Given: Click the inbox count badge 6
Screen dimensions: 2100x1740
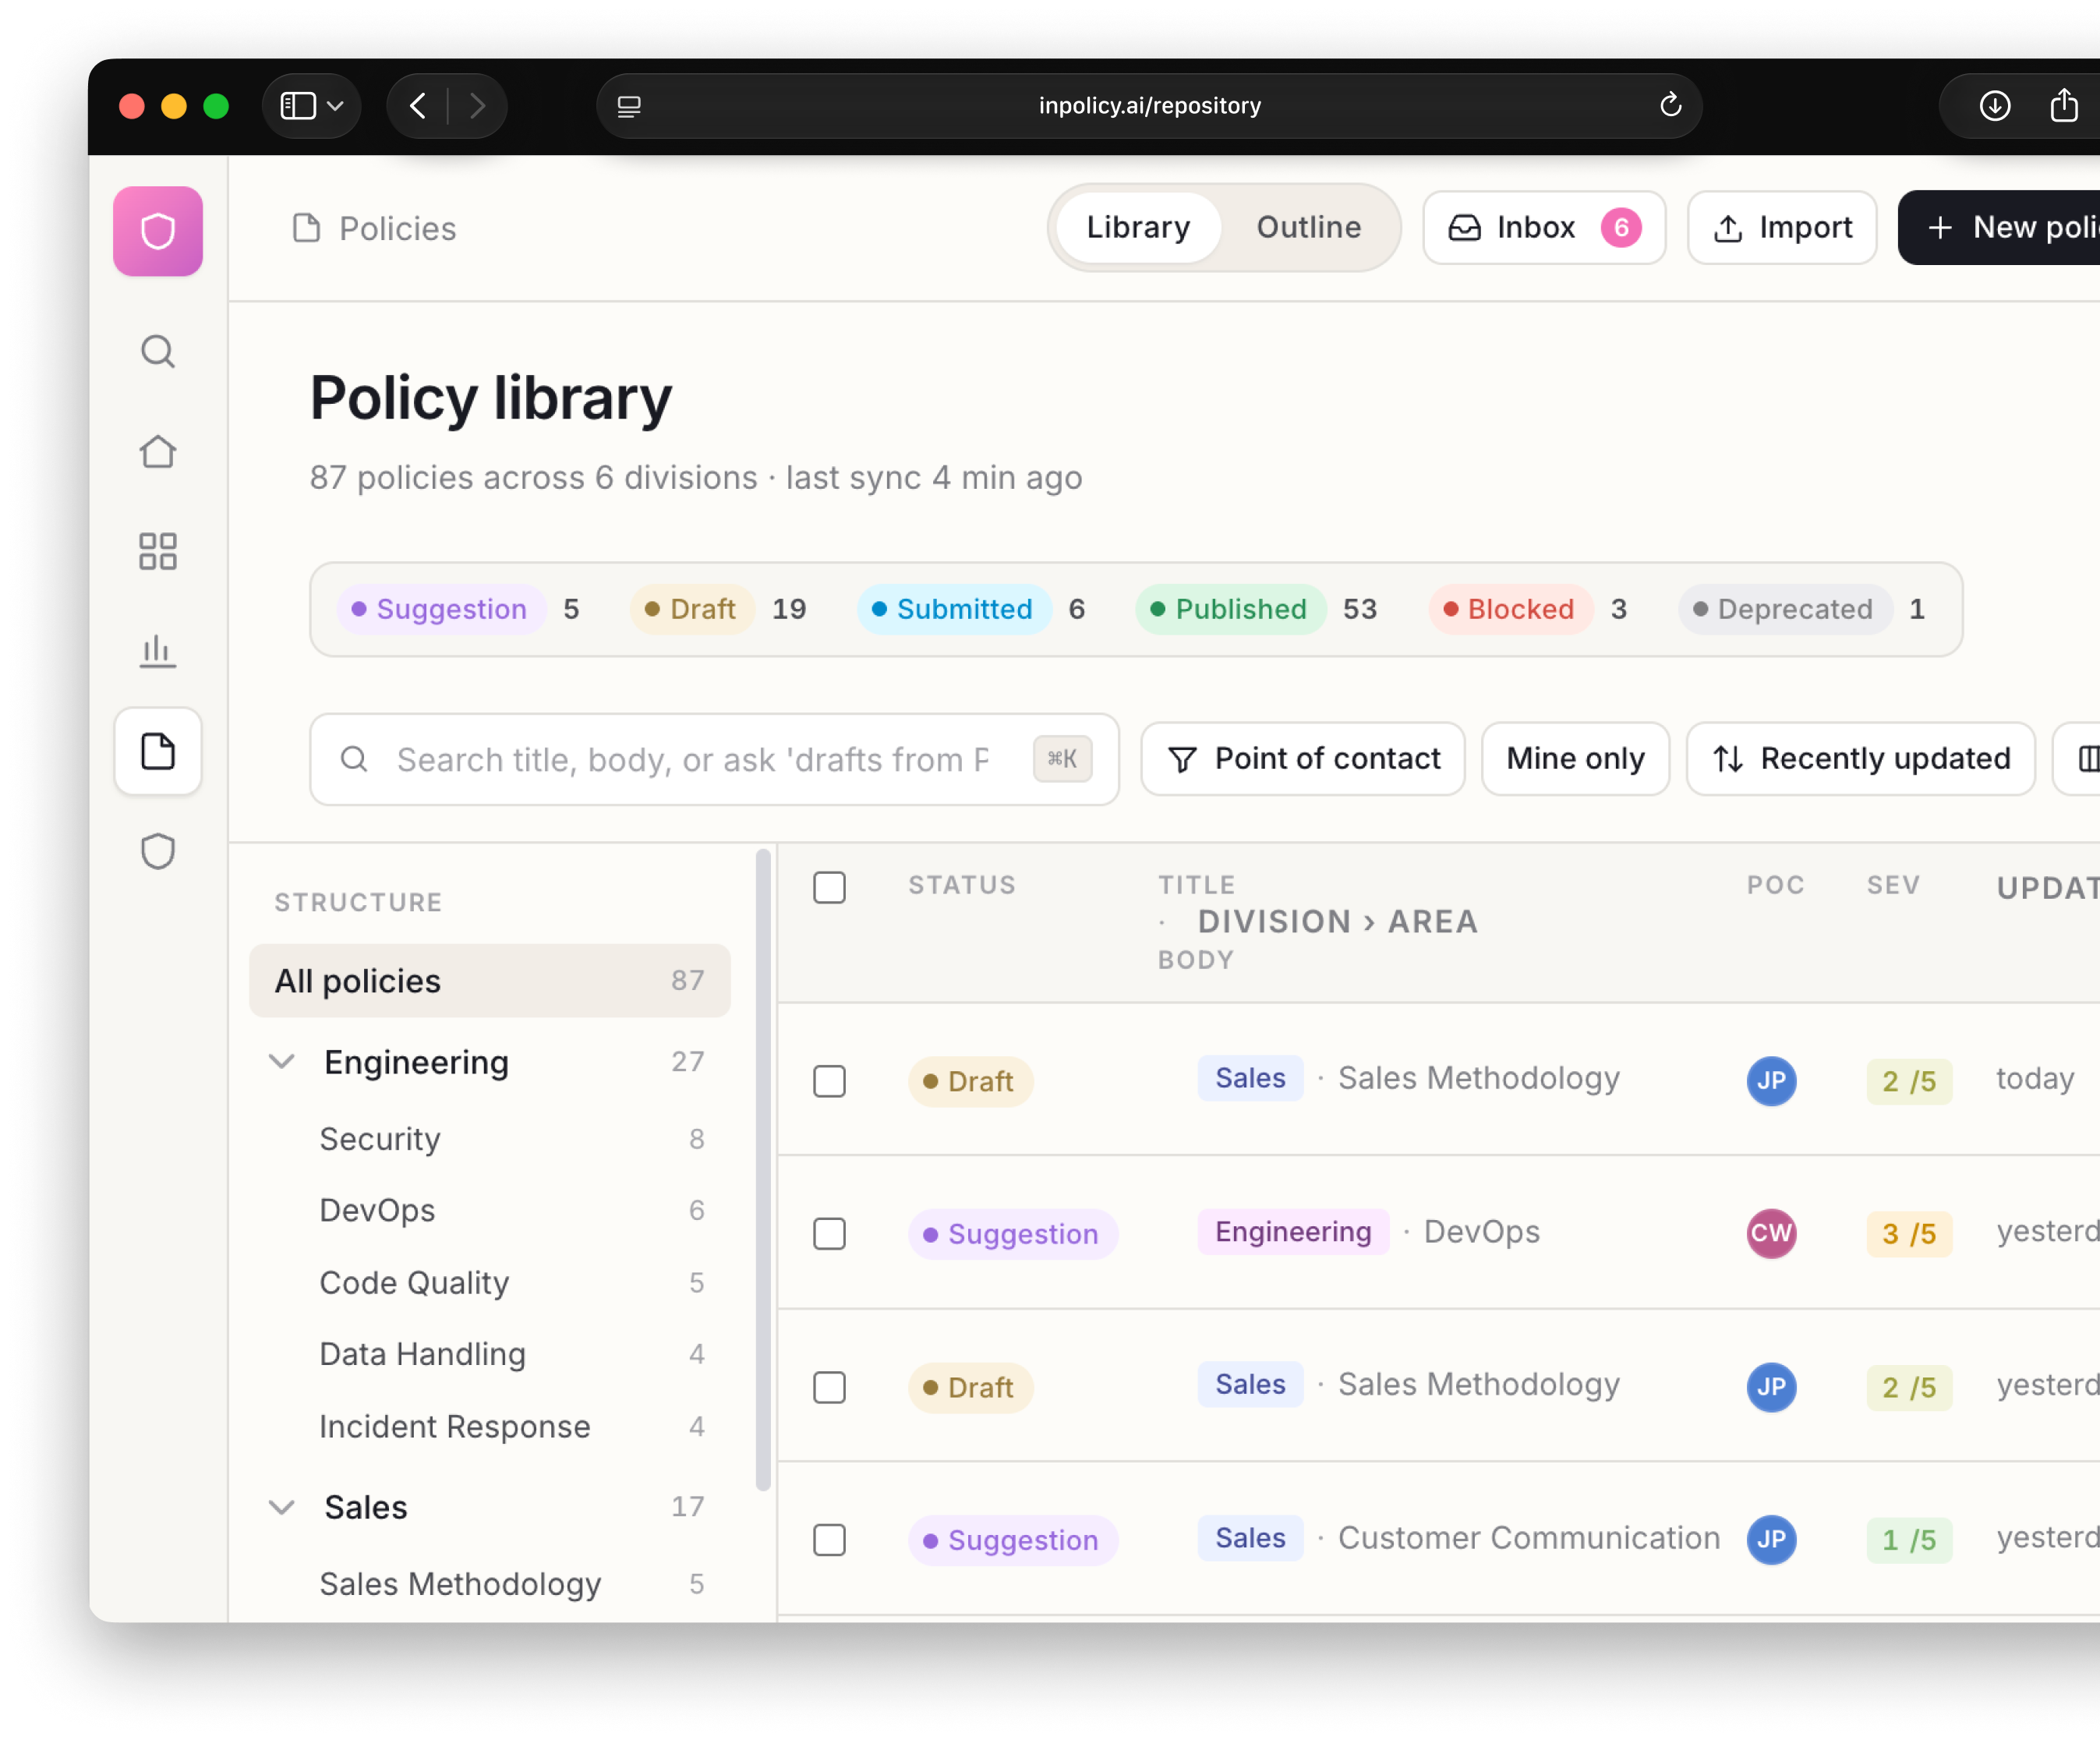Looking at the screenshot, I should click(1621, 227).
